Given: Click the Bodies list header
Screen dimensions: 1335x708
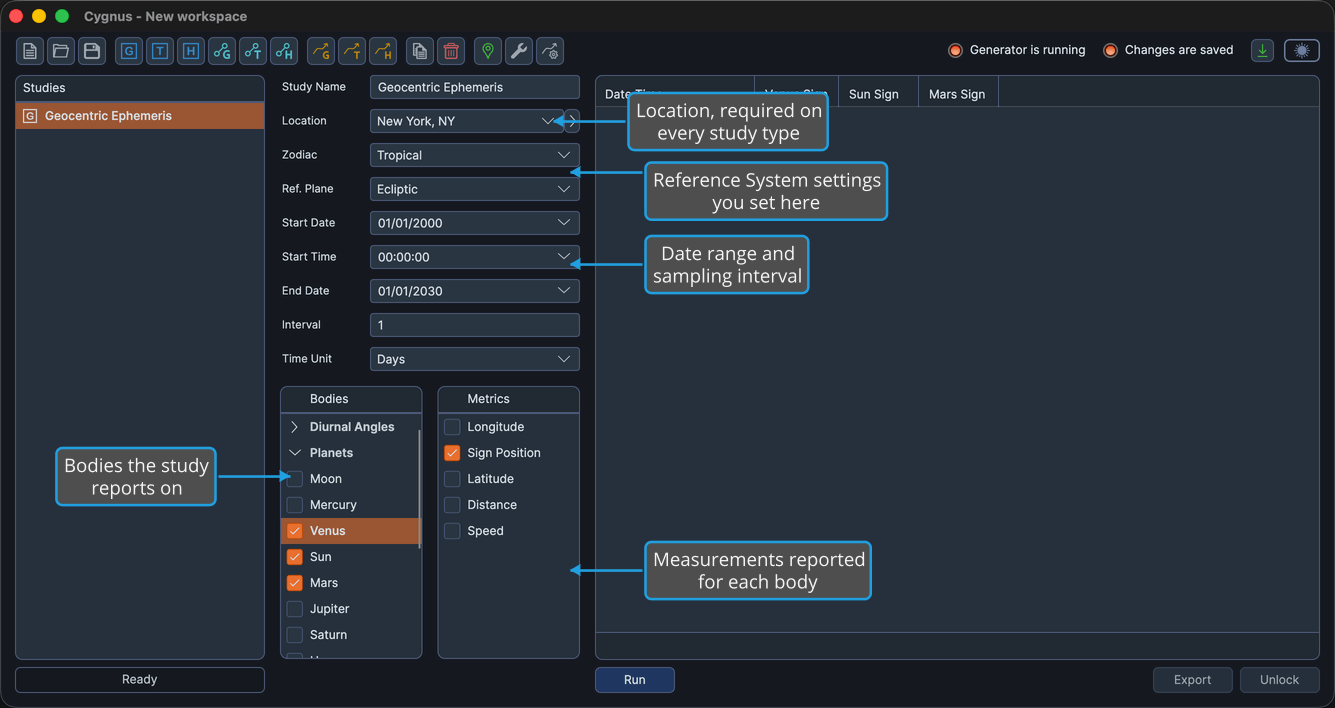Looking at the screenshot, I should 351,399.
